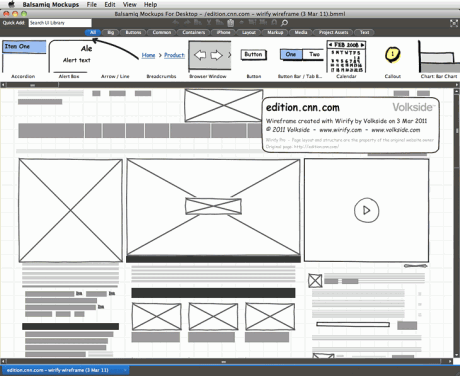This screenshot has width=460, height=376.
Task: Show Media controls in library
Action: (x=301, y=32)
